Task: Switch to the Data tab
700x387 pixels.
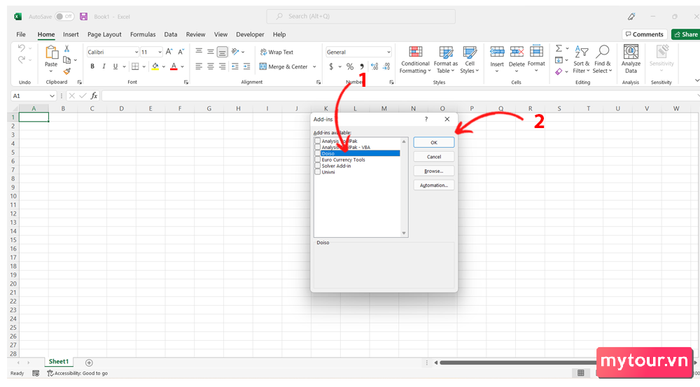Action: [171, 34]
